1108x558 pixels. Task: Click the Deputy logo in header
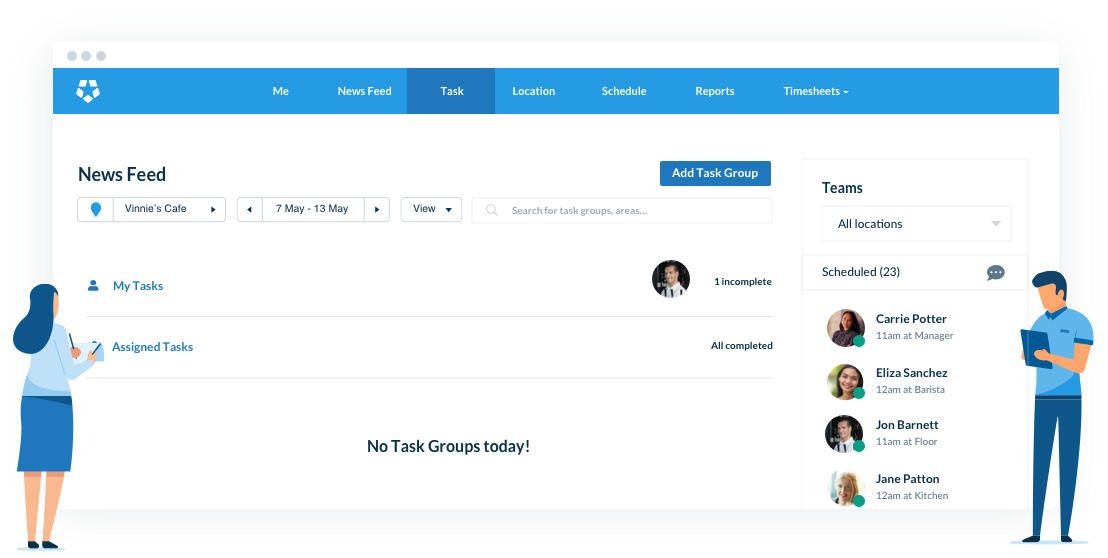(x=89, y=91)
